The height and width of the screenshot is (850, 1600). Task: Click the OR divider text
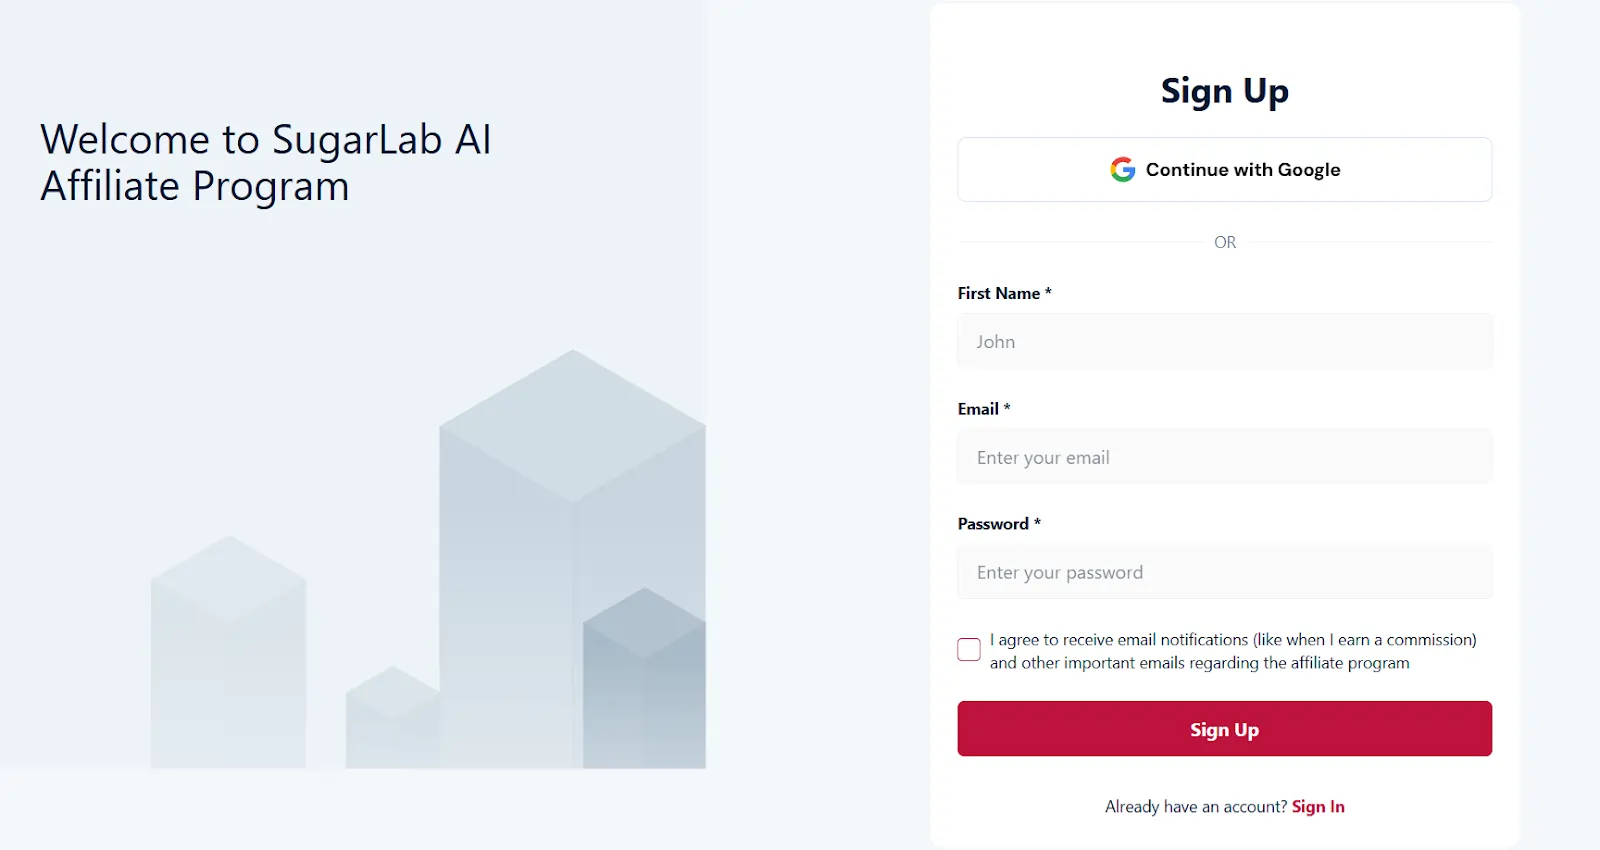(1224, 242)
